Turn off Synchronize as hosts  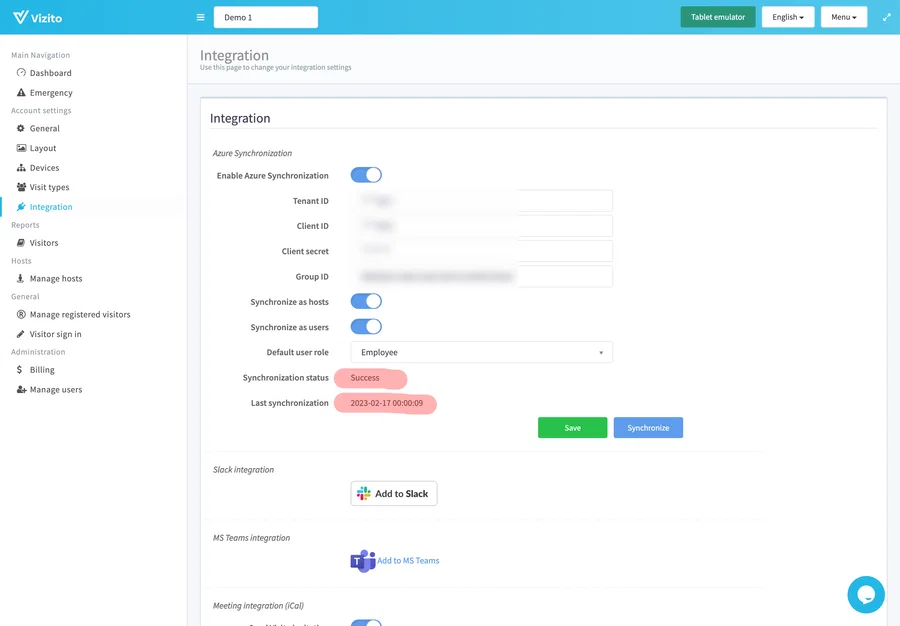[366, 301]
